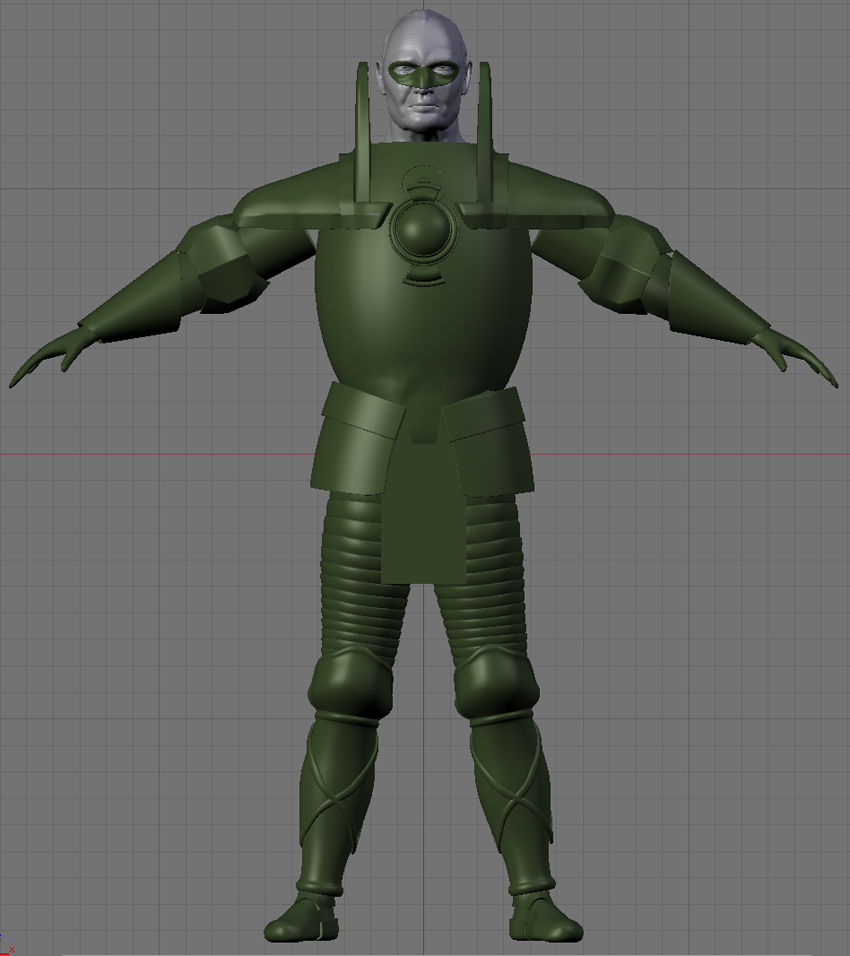Select the knee pad on the viewer-right leg
Screen dimensions: 850x956
coord(495,682)
